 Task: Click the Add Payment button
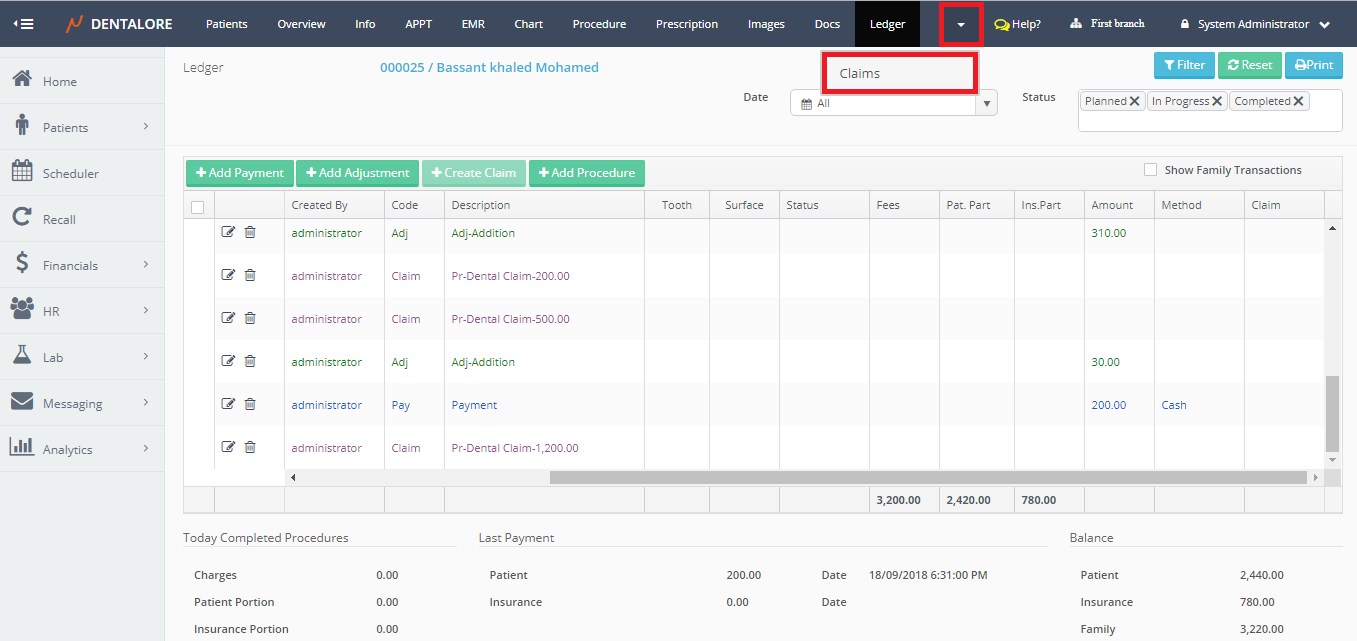[240, 173]
